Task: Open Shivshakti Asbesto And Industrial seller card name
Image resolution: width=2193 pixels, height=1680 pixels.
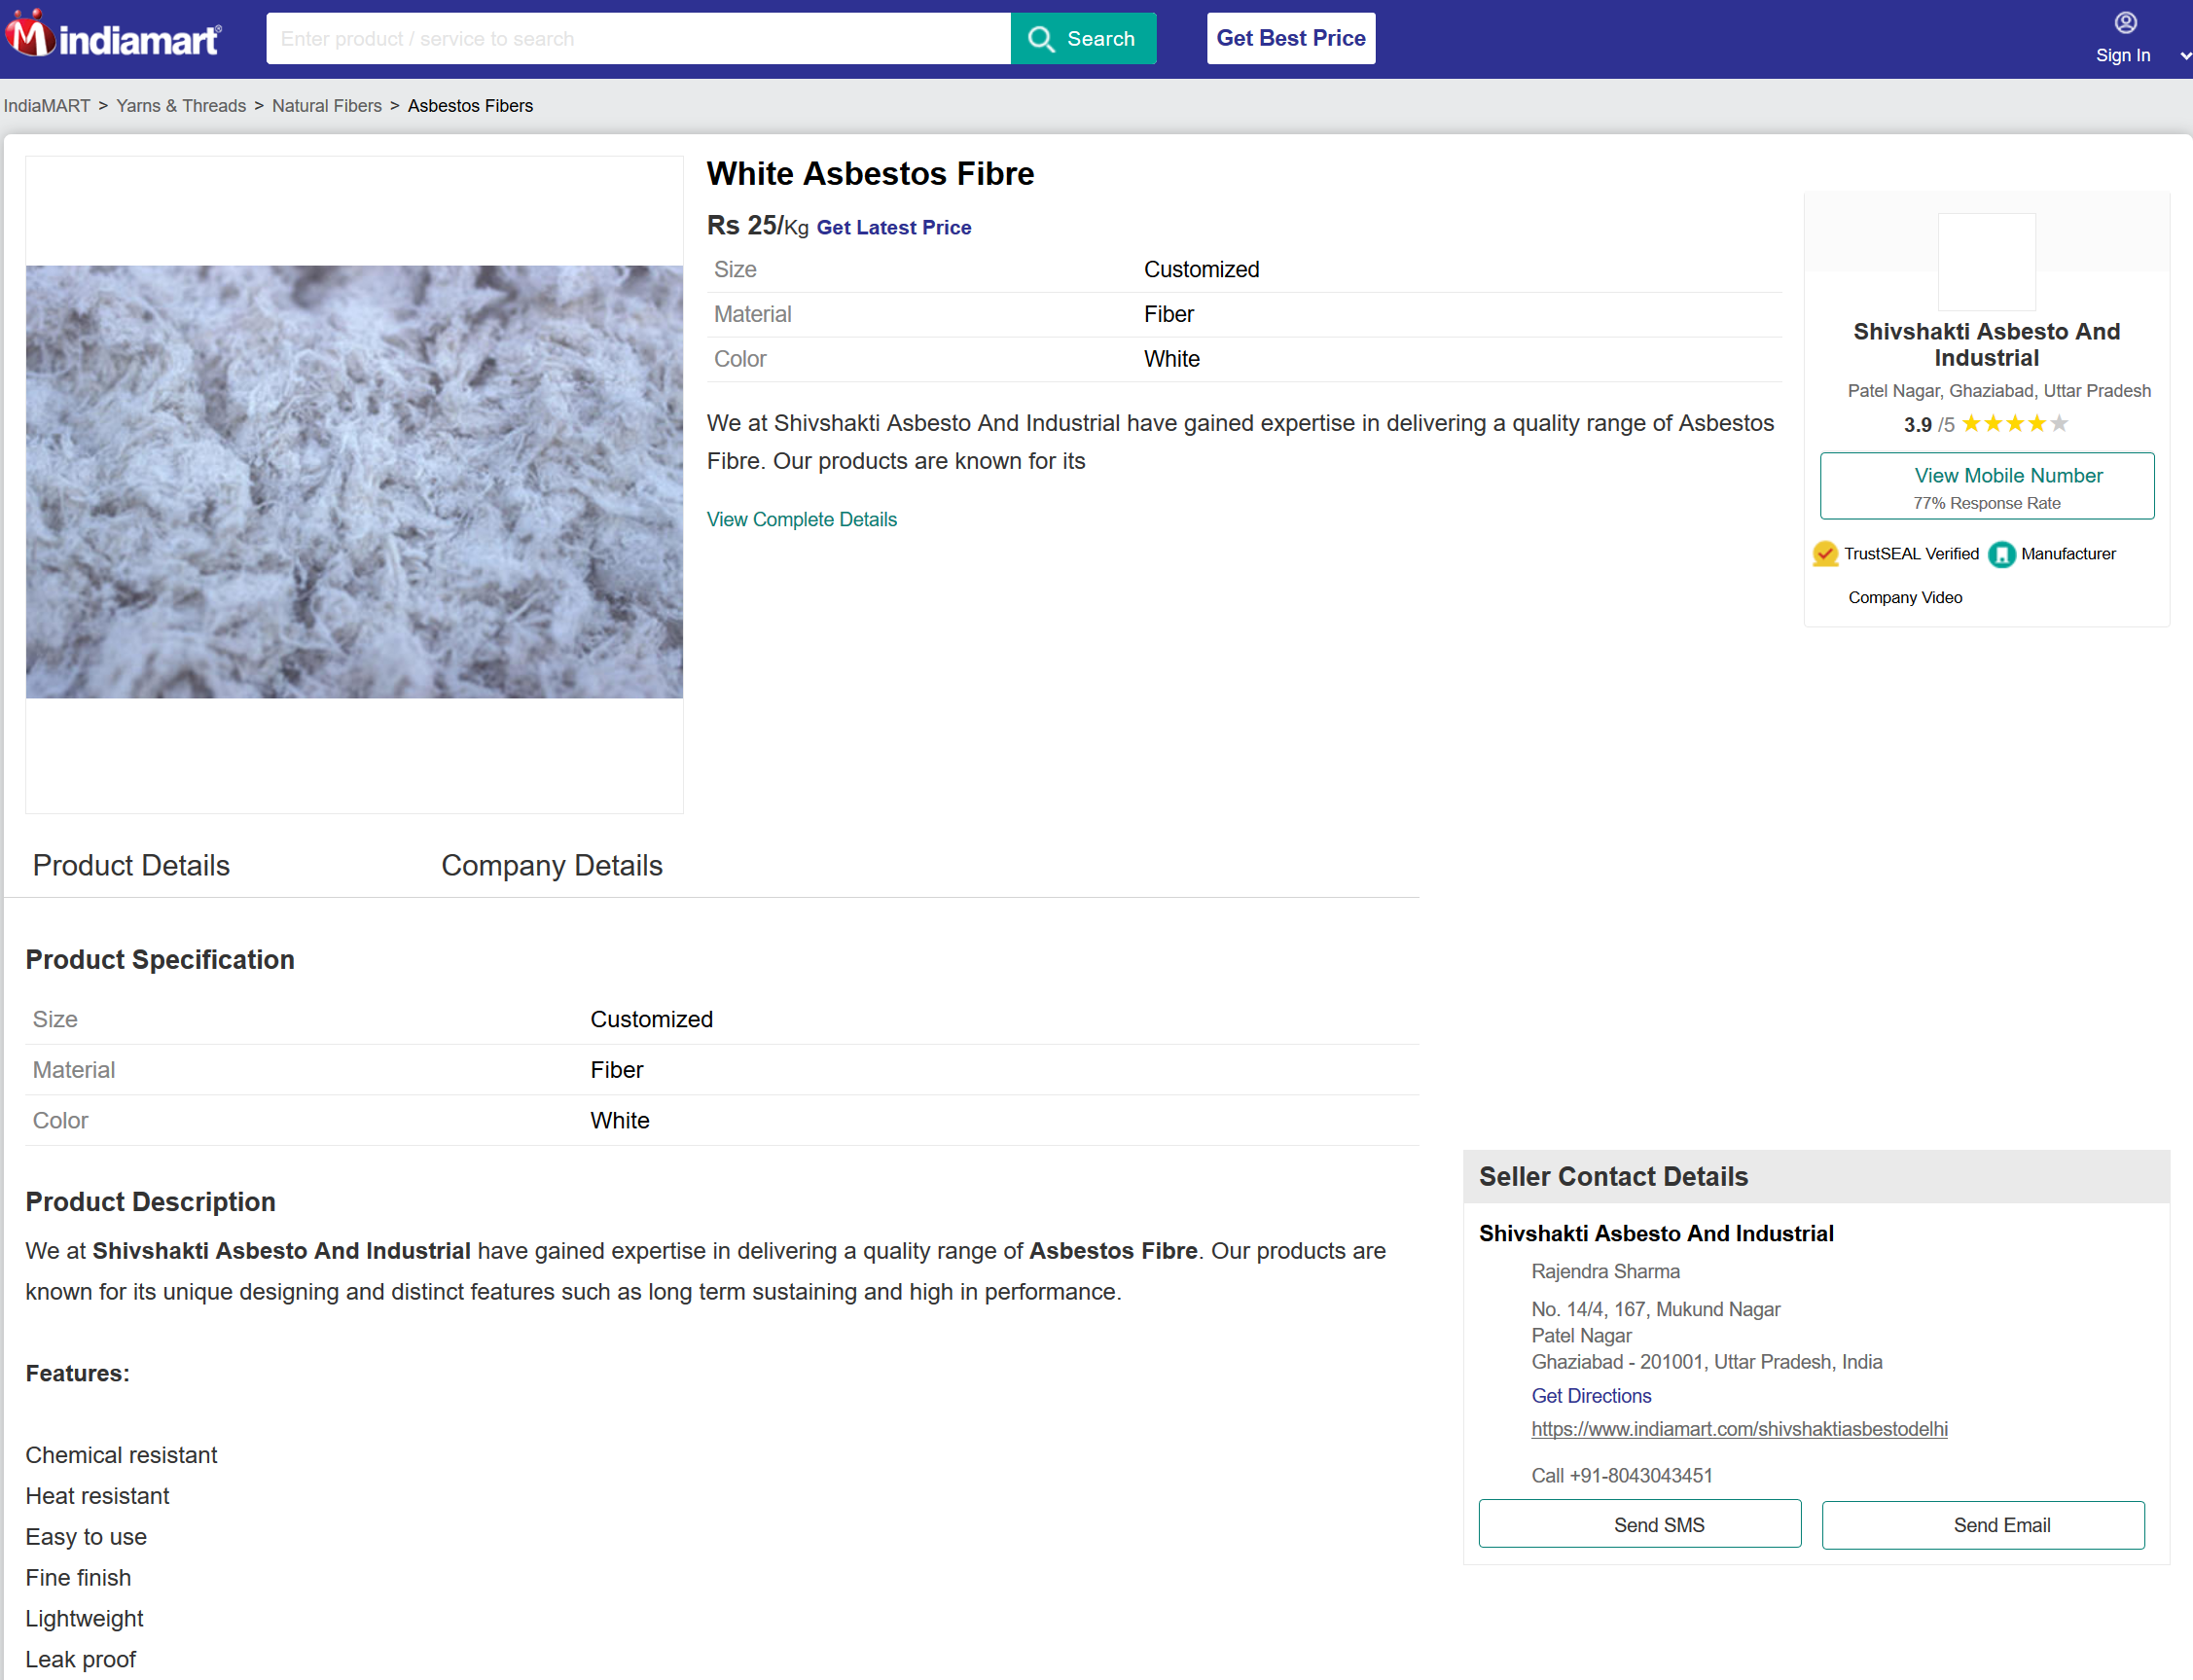Action: point(1986,345)
